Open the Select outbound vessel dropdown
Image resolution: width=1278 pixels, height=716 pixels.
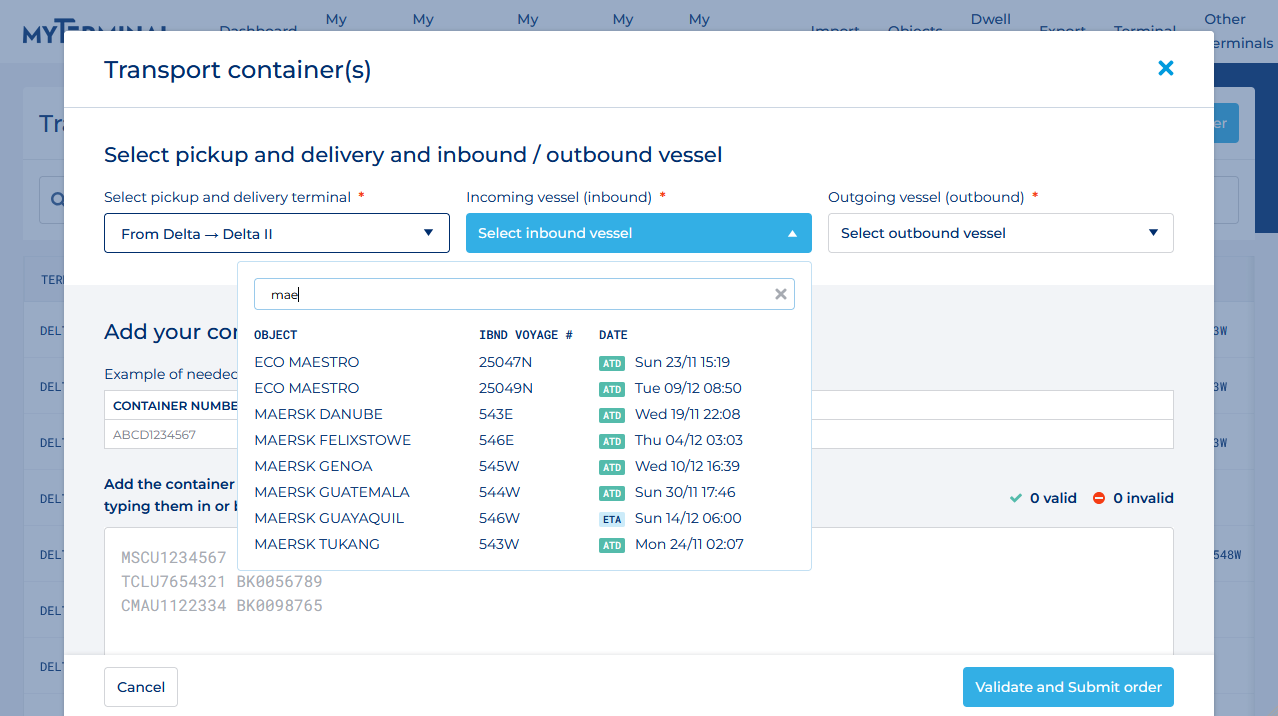[1000, 233]
